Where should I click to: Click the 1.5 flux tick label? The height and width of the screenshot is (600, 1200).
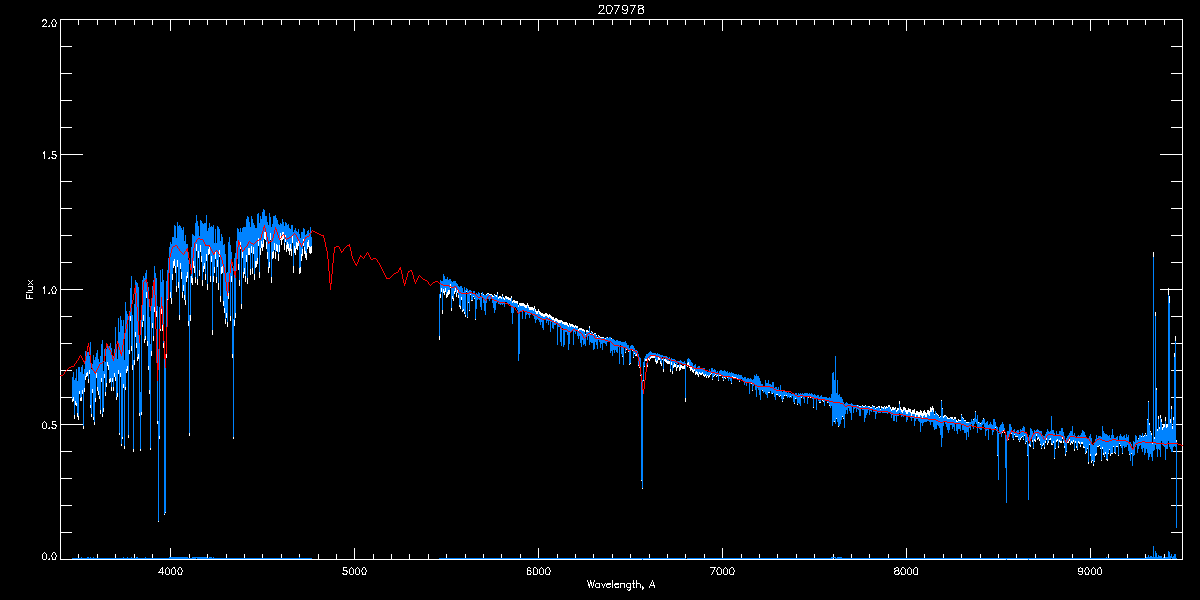click(47, 156)
